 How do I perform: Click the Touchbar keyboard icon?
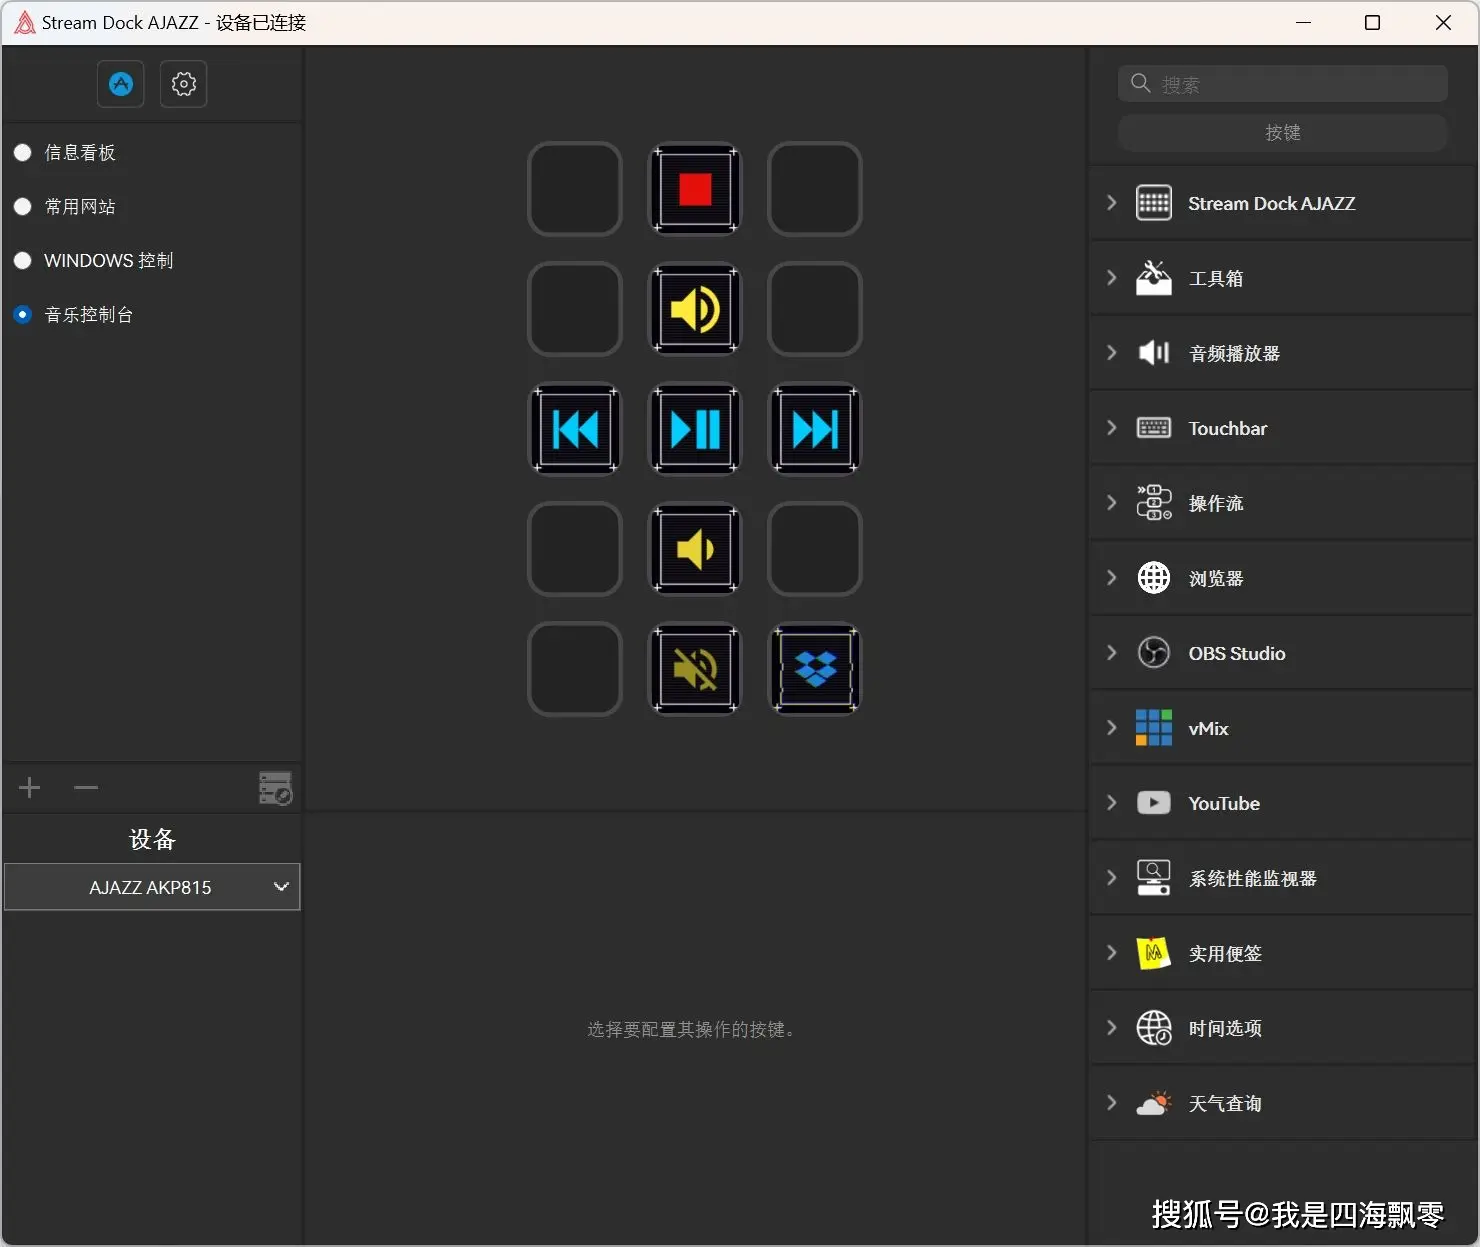pyautogui.click(x=1154, y=428)
